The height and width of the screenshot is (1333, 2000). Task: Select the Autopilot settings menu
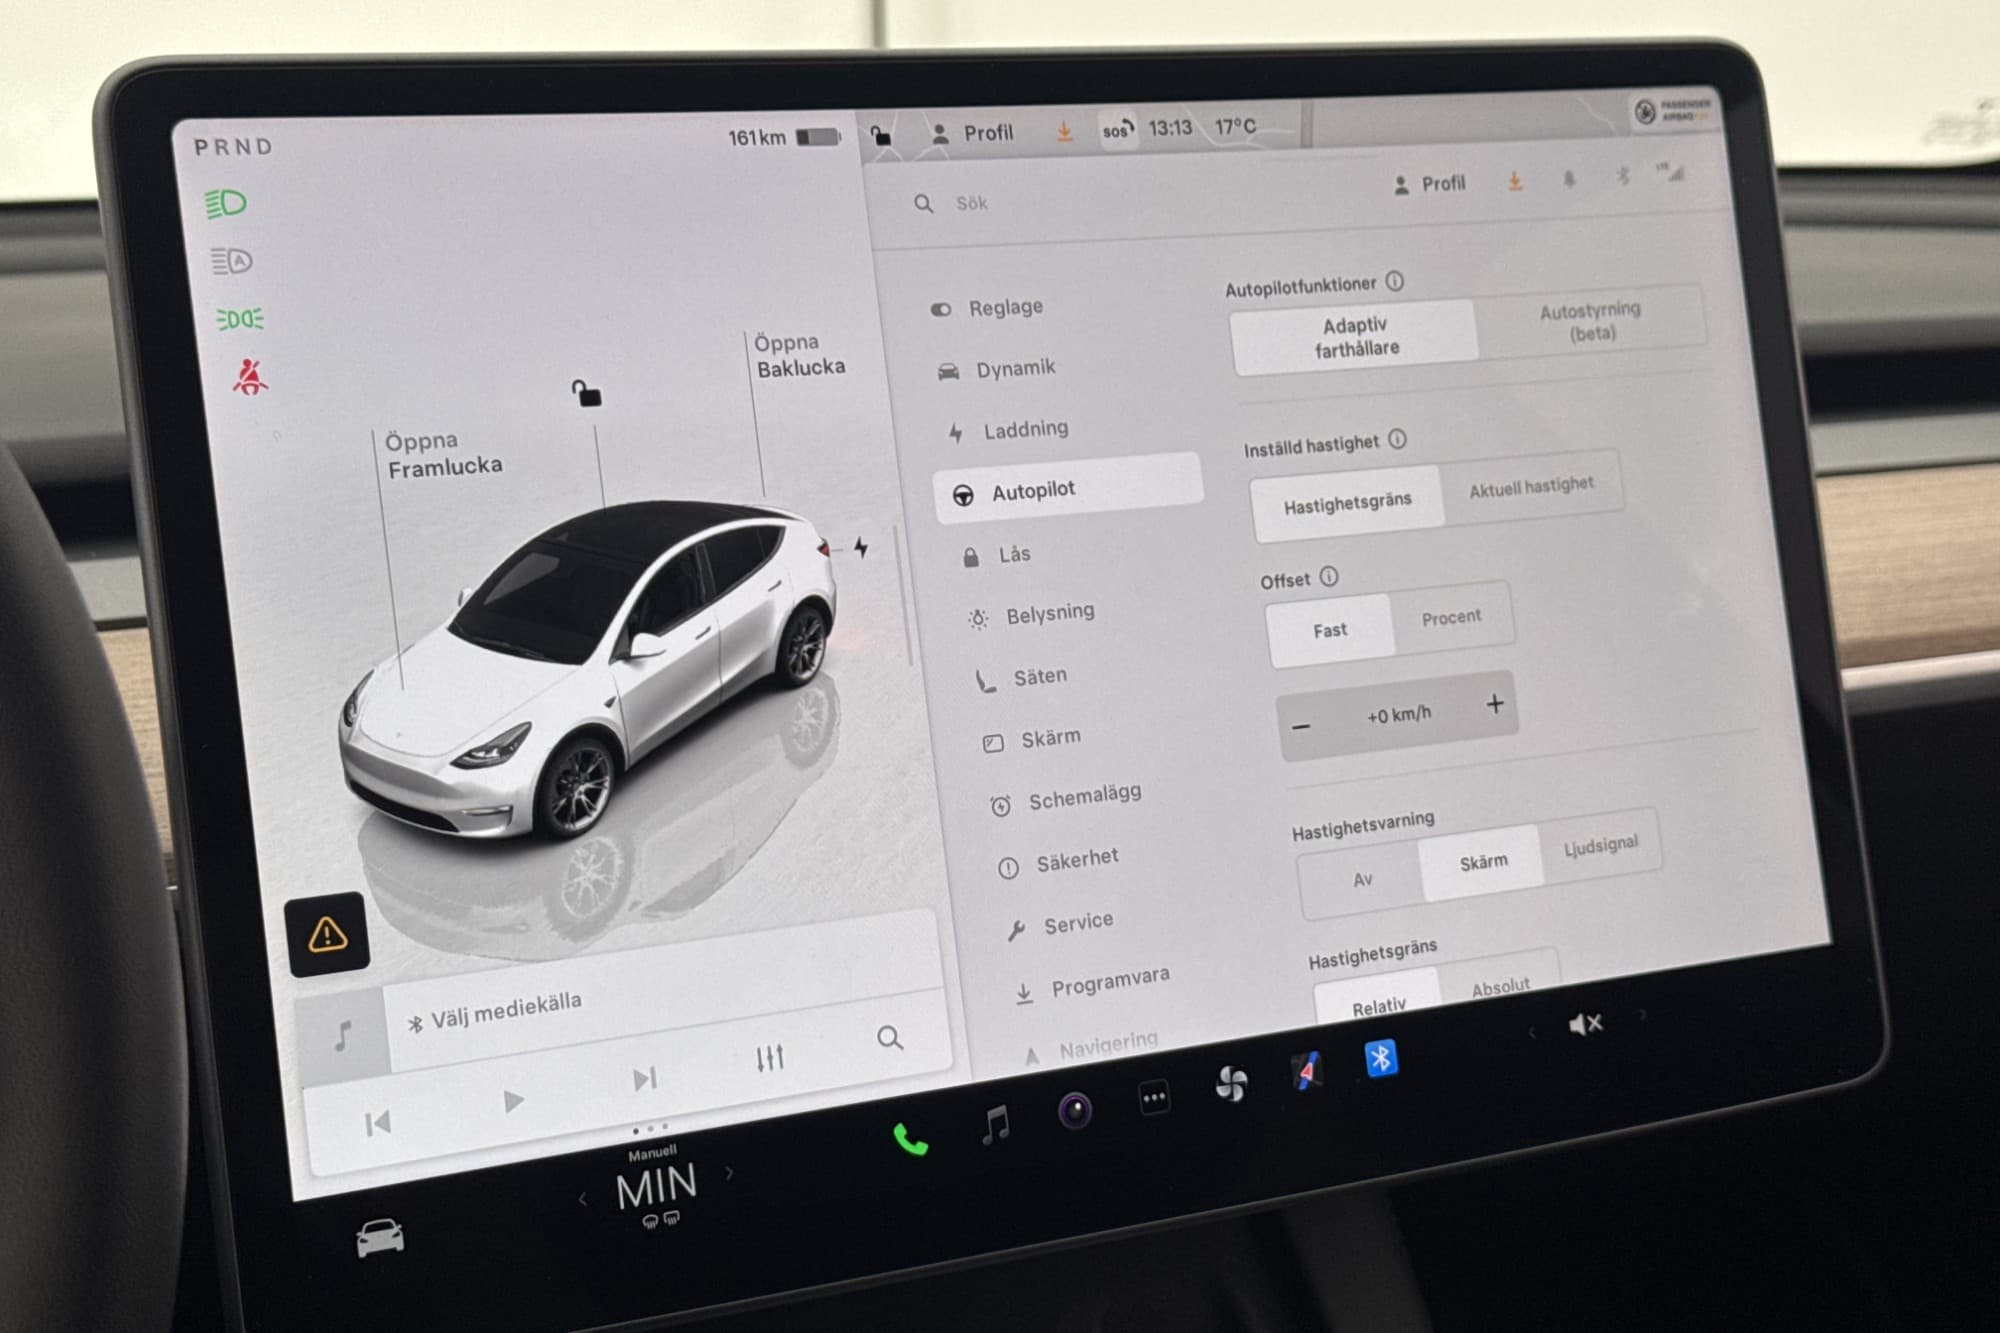click(x=1068, y=490)
